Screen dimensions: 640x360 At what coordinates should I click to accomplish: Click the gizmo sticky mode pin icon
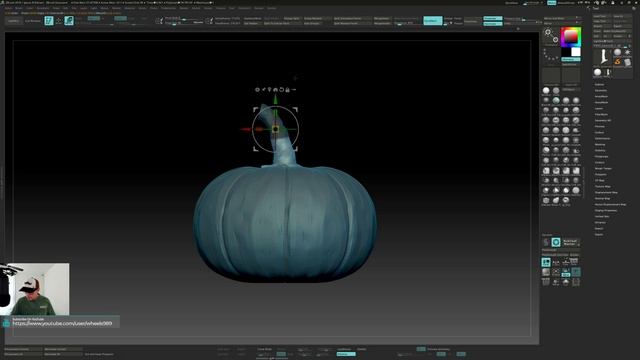[x=263, y=89]
